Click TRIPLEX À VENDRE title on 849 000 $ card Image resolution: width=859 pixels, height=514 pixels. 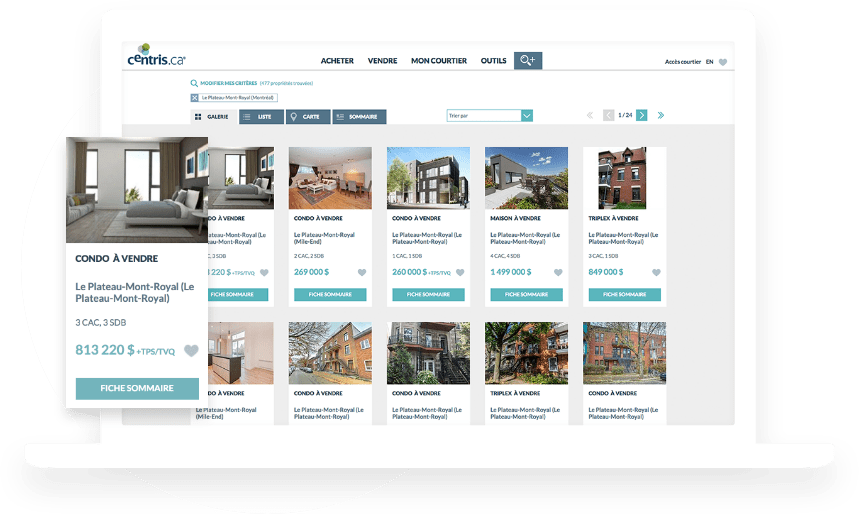click(614, 218)
